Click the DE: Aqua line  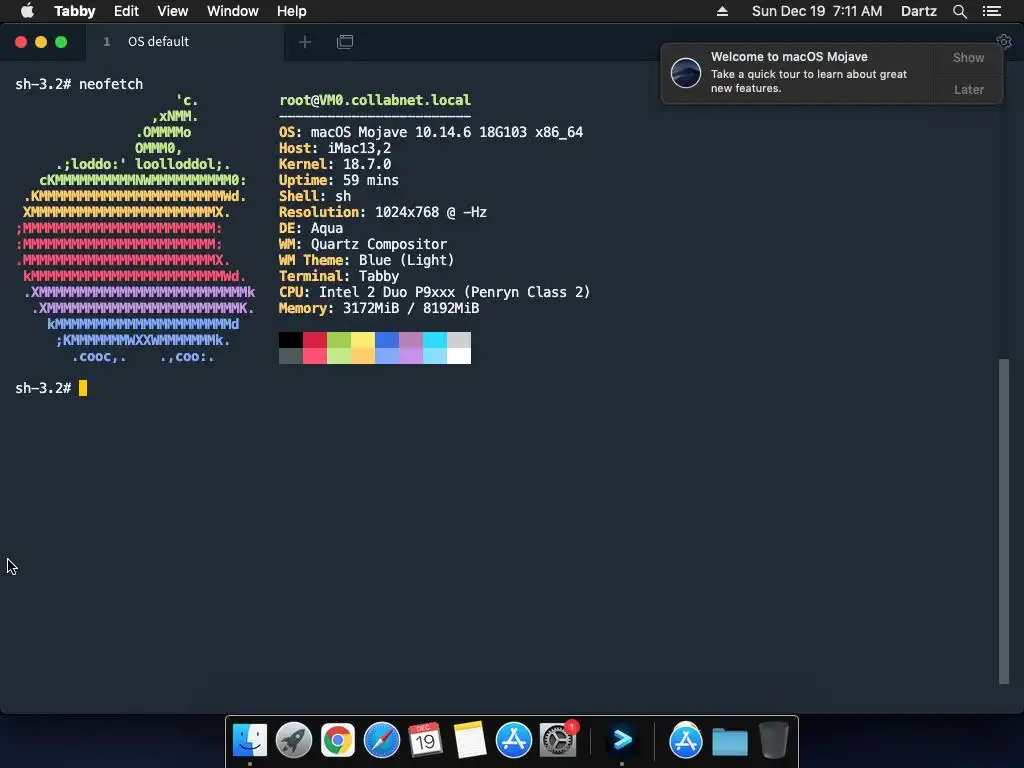pyautogui.click(x=311, y=228)
